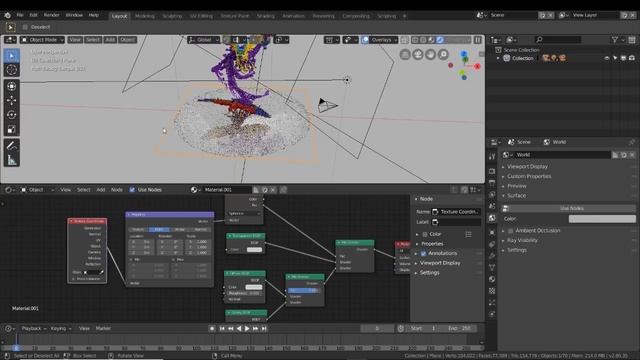Screen dimensions: 640x360
Task: Expand the Collection tree row
Action: pos(498,58)
